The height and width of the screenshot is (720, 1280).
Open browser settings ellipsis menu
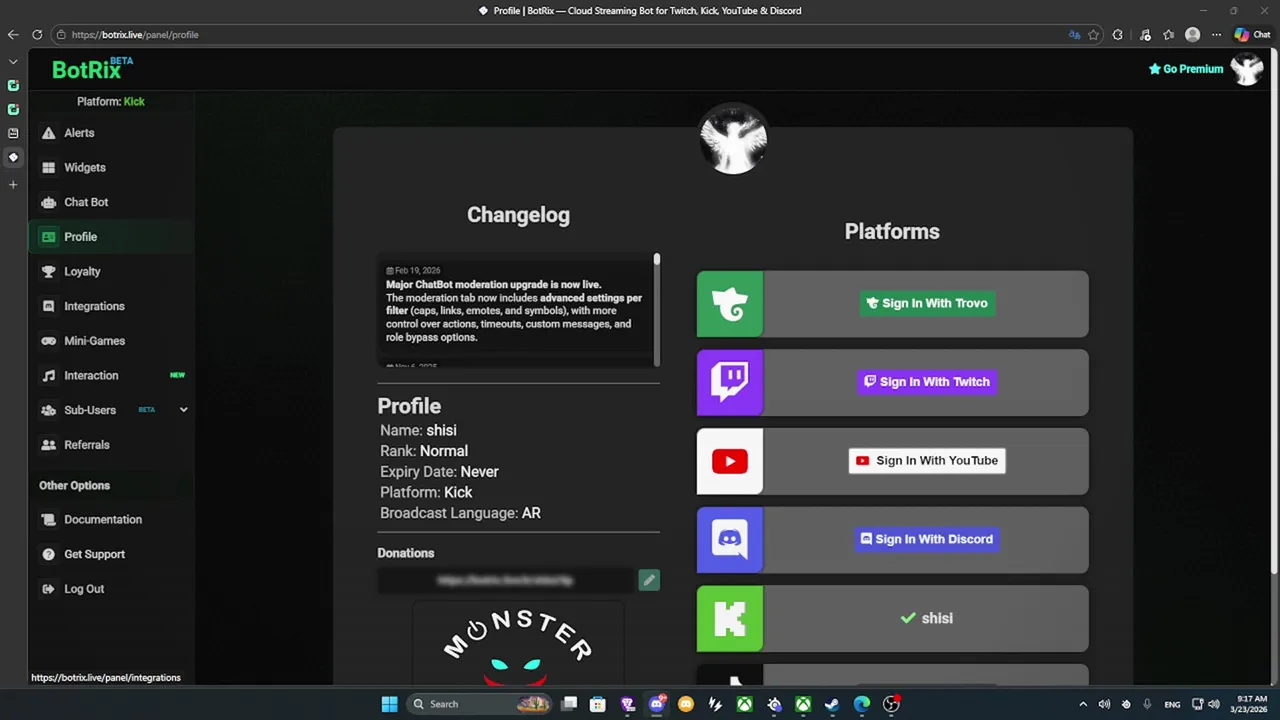point(1216,35)
